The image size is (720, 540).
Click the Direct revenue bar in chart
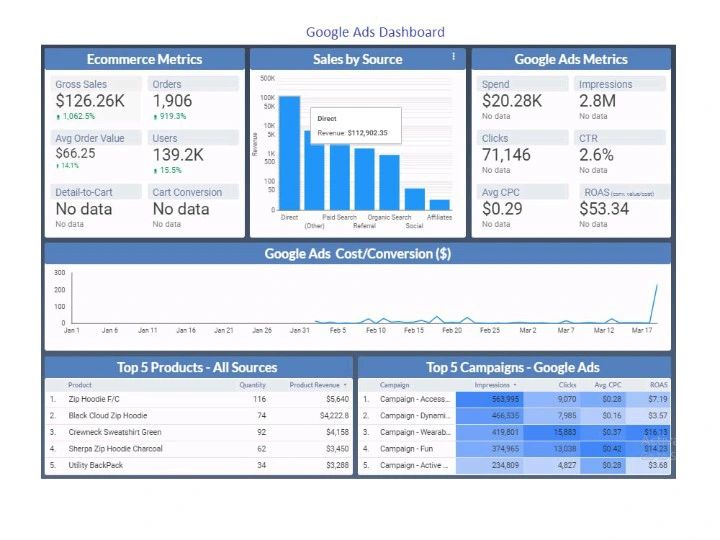289,160
